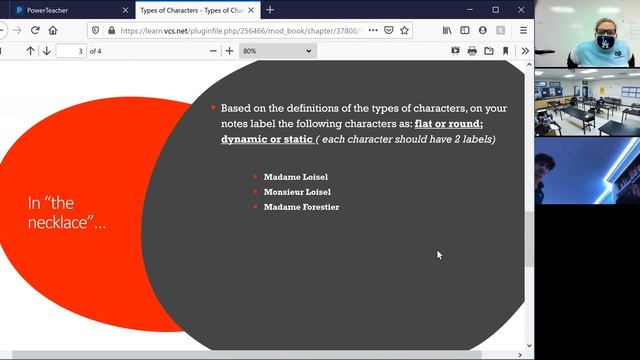Click the horizontal scrollbar at bottom
Image resolution: width=640 pixels, height=360 pixels.
[247, 355]
